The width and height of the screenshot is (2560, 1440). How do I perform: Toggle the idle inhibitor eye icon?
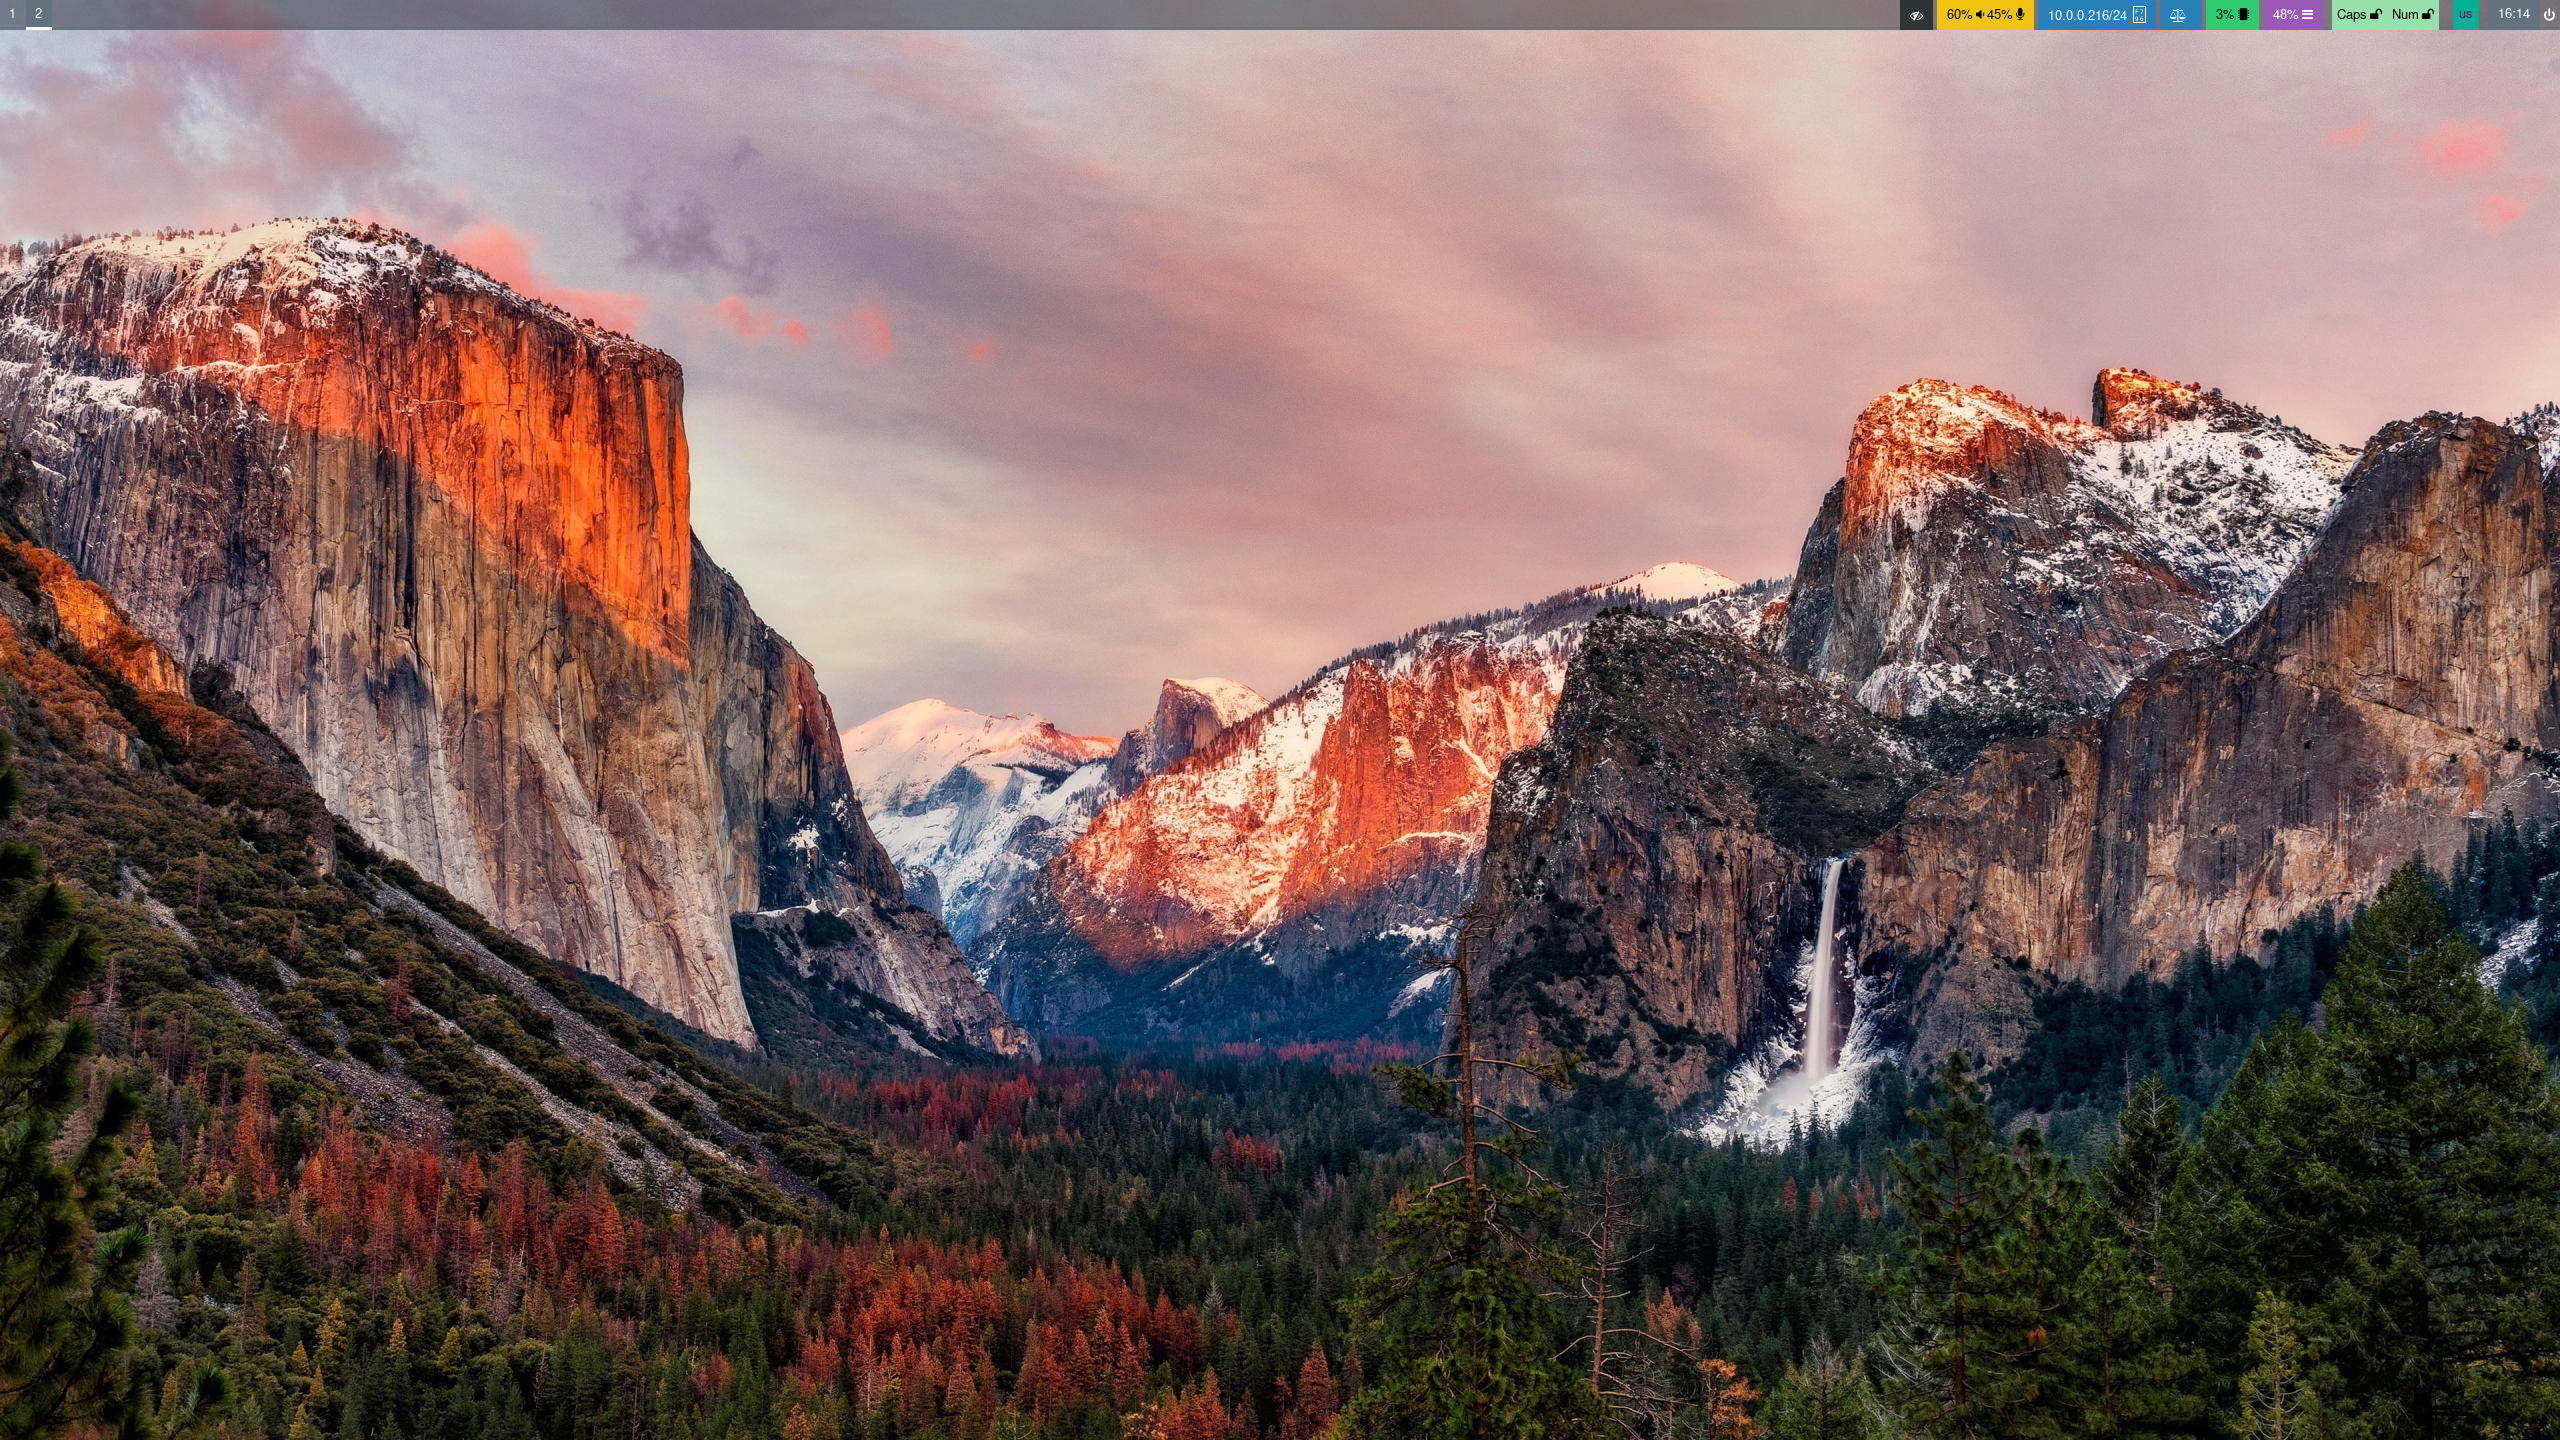[1916, 15]
